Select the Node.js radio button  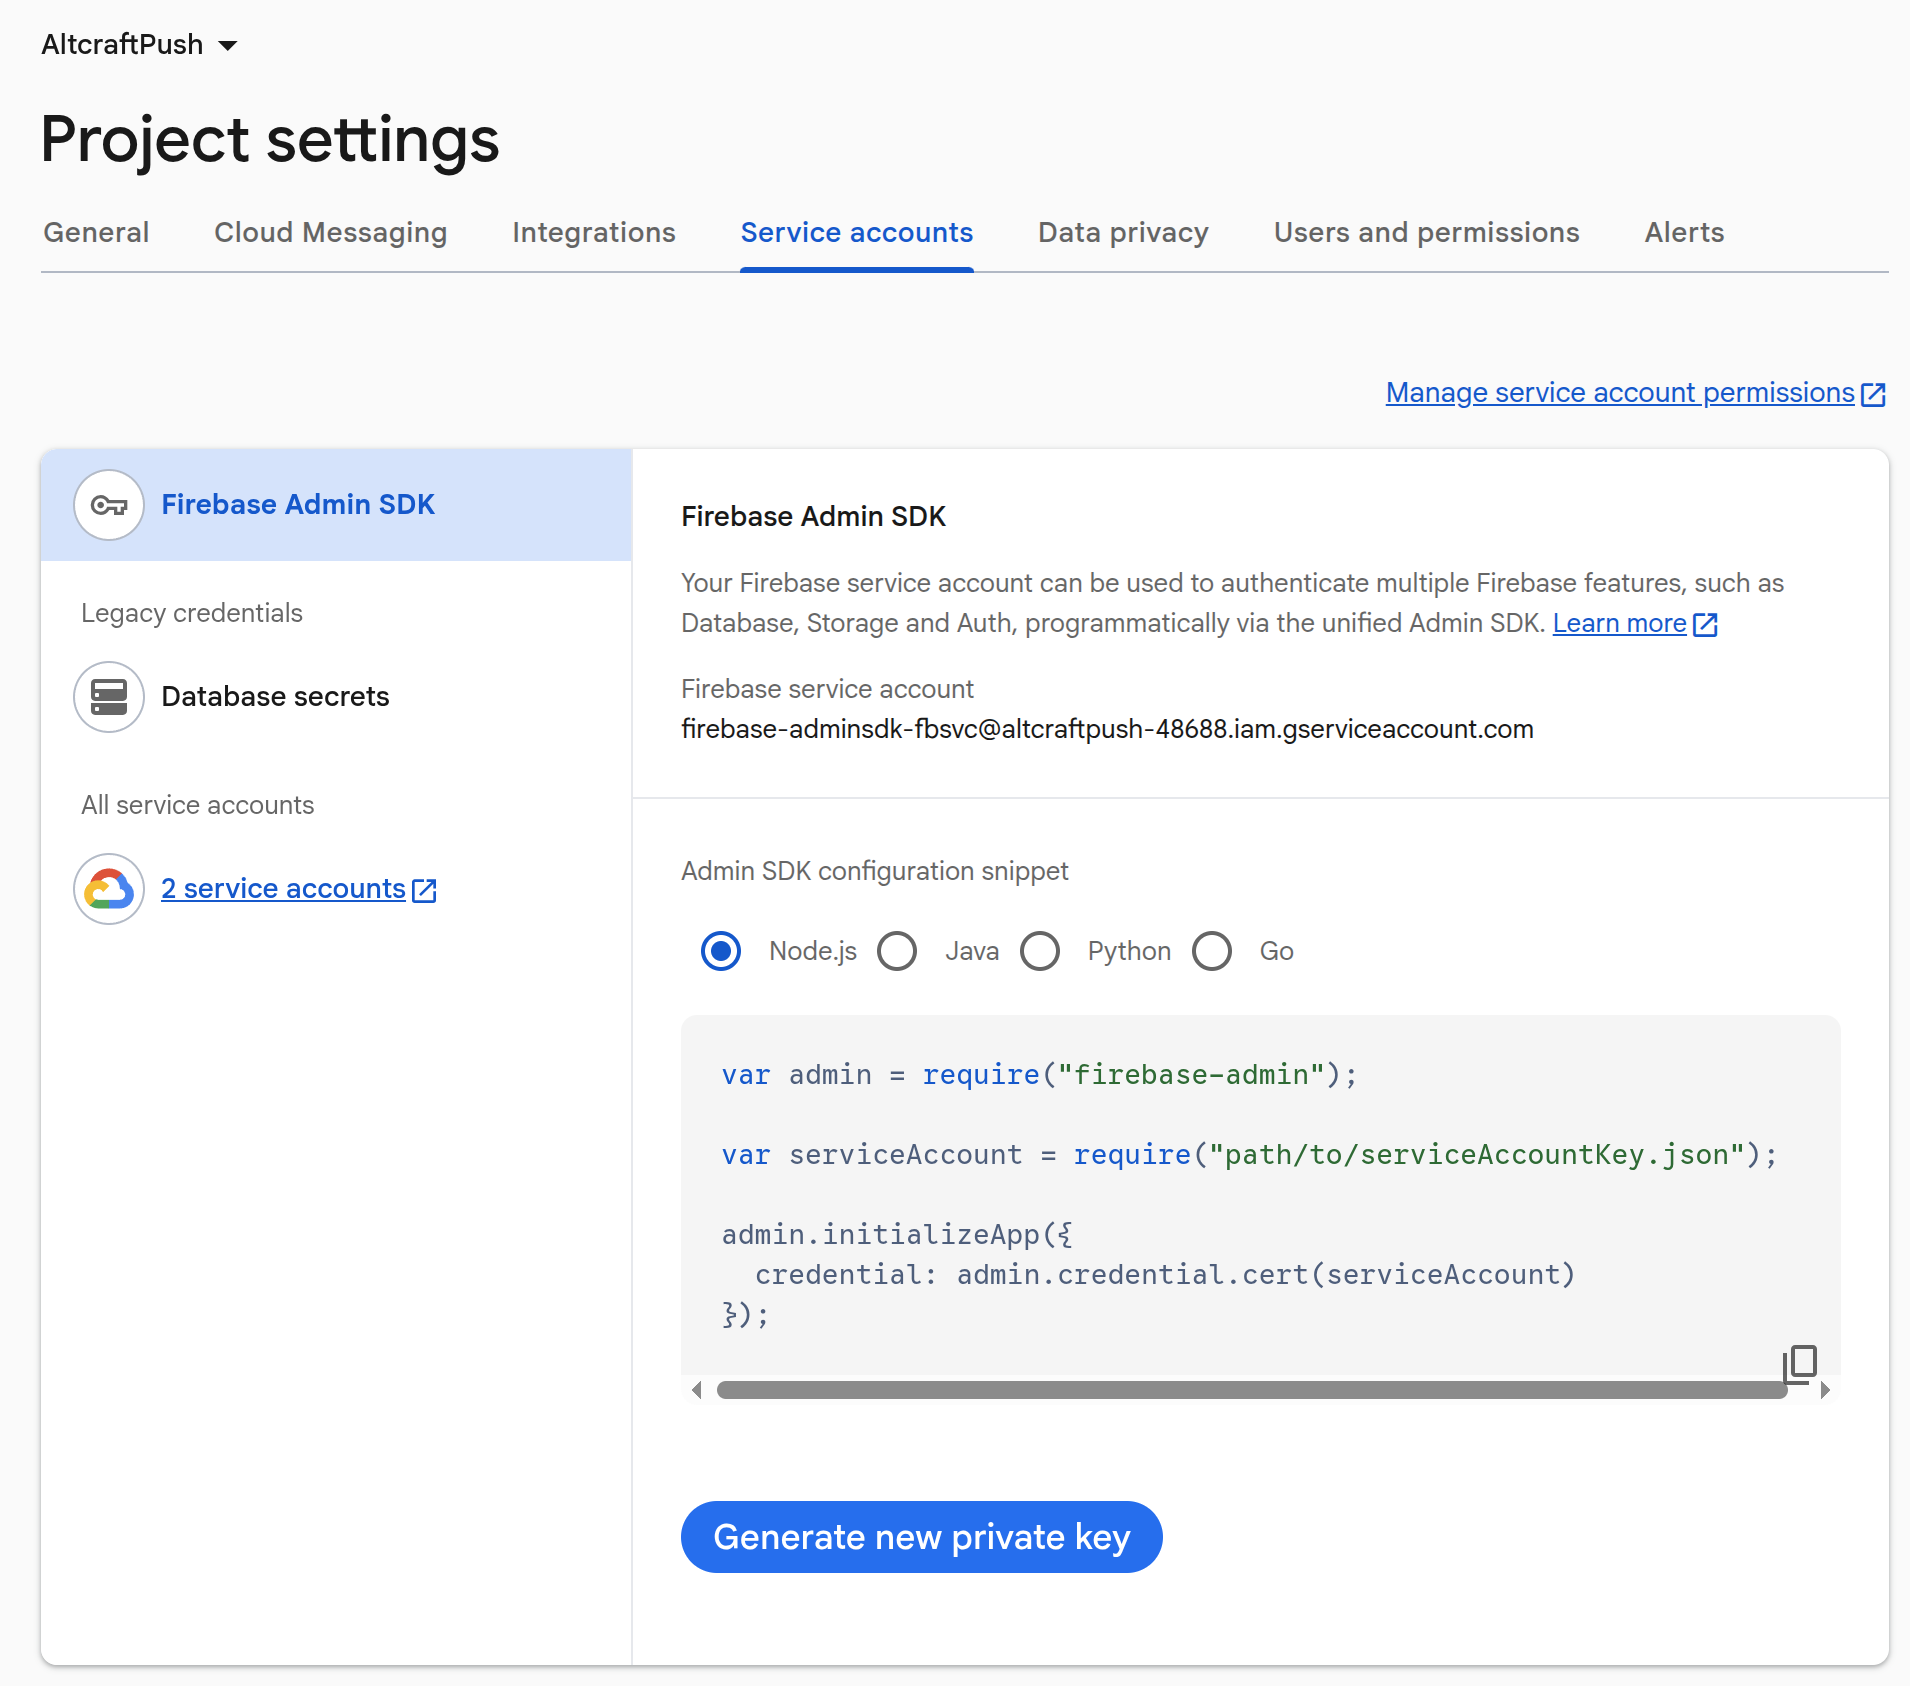pos(721,951)
